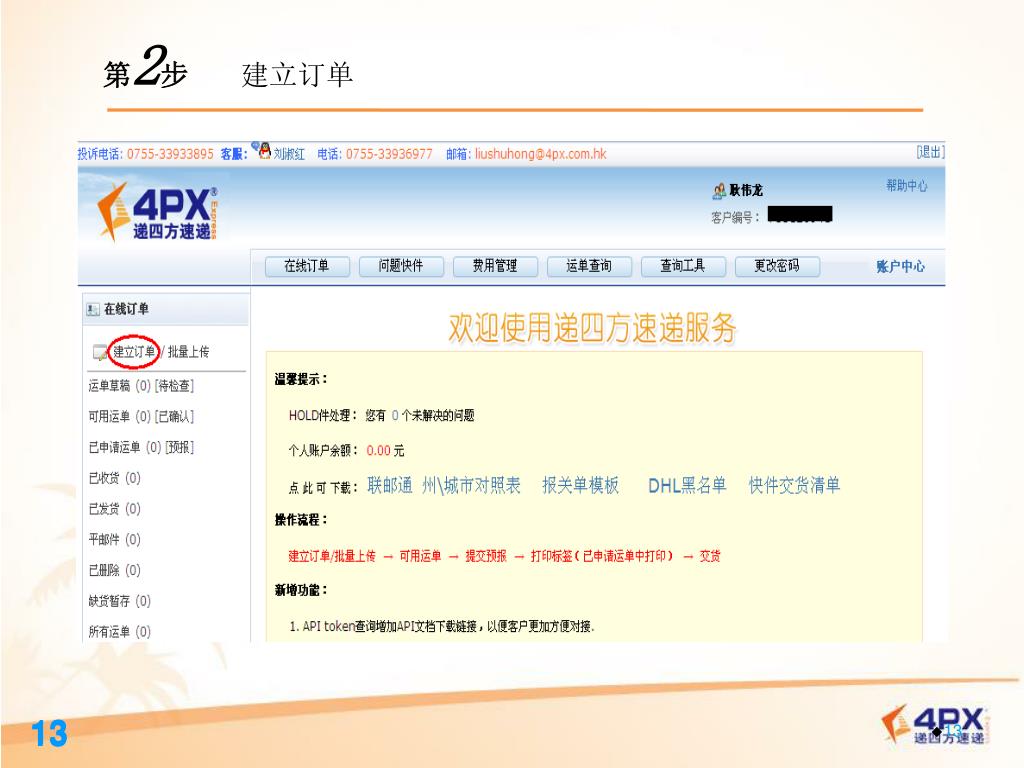
Task: Select 平邮件 (0) in the sidebar
Action: 114,539
